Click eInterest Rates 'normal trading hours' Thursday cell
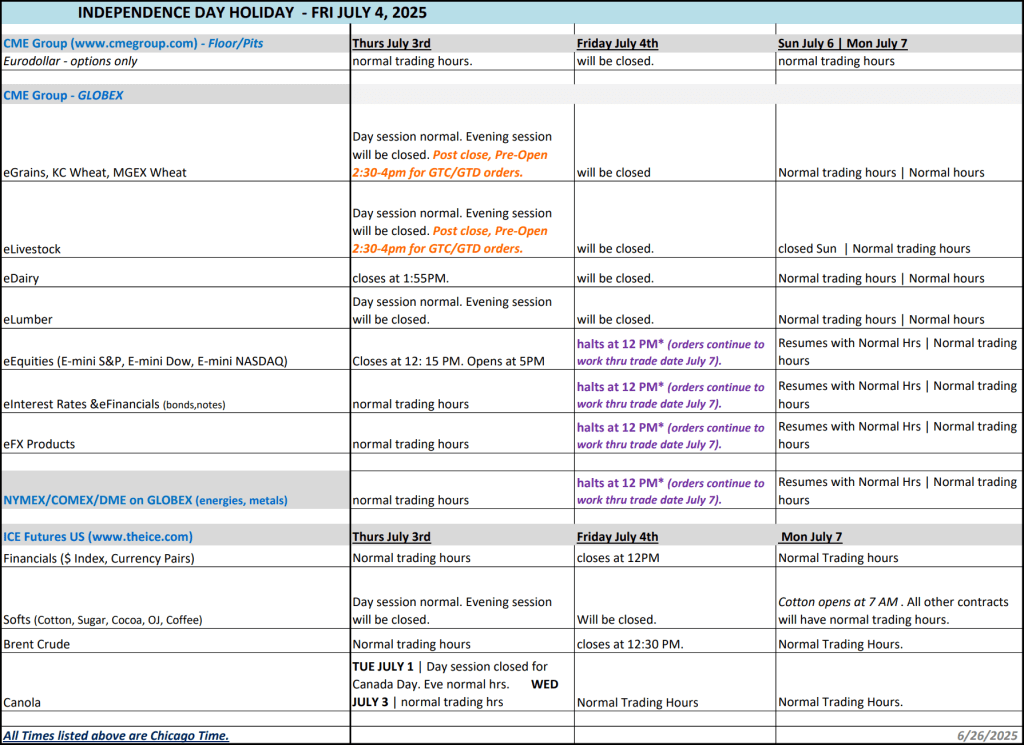Viewport: 1024px width, 745px height. click(x=410, y=404)
